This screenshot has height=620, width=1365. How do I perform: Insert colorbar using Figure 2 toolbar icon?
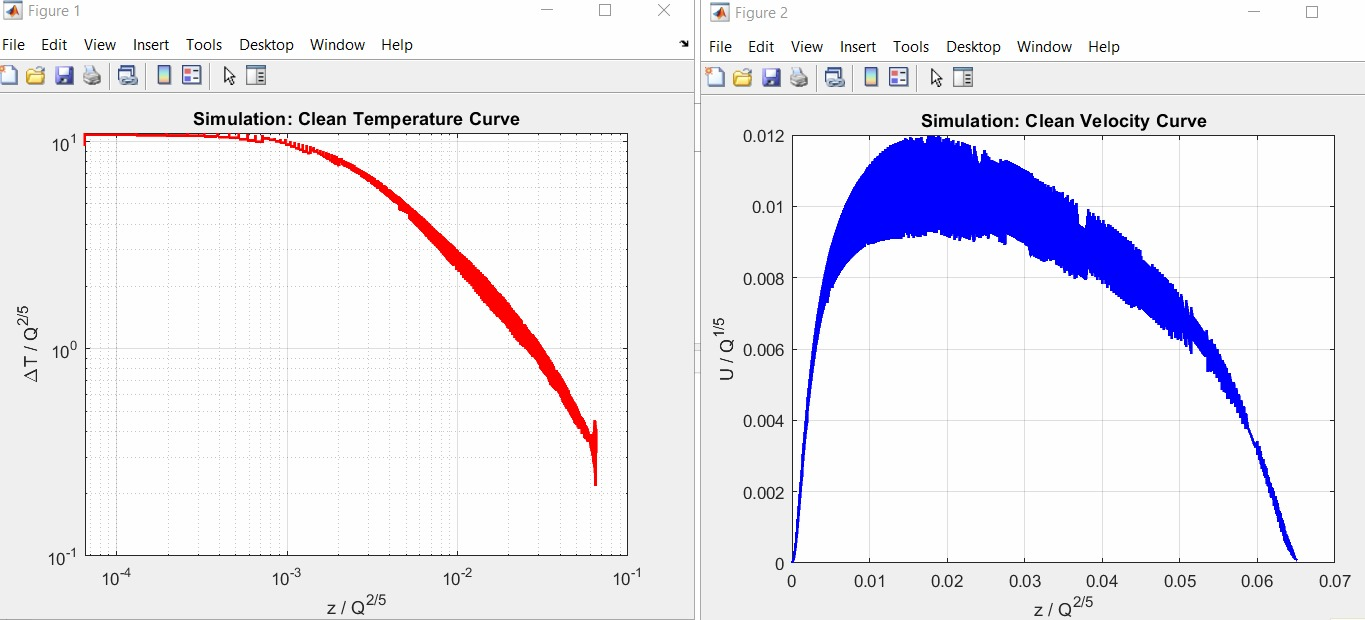click(871, 77)
